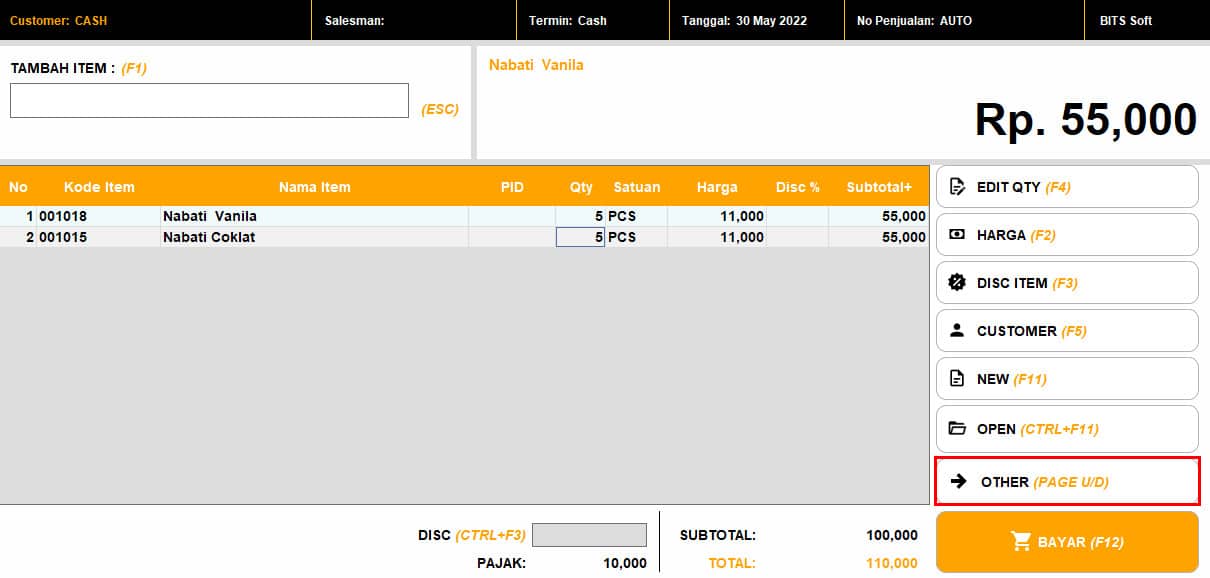Click the person icon on CUSTOMER
Image resolution: width=1210 pixels, height=578 pixels.
click(x=957, y=331)
